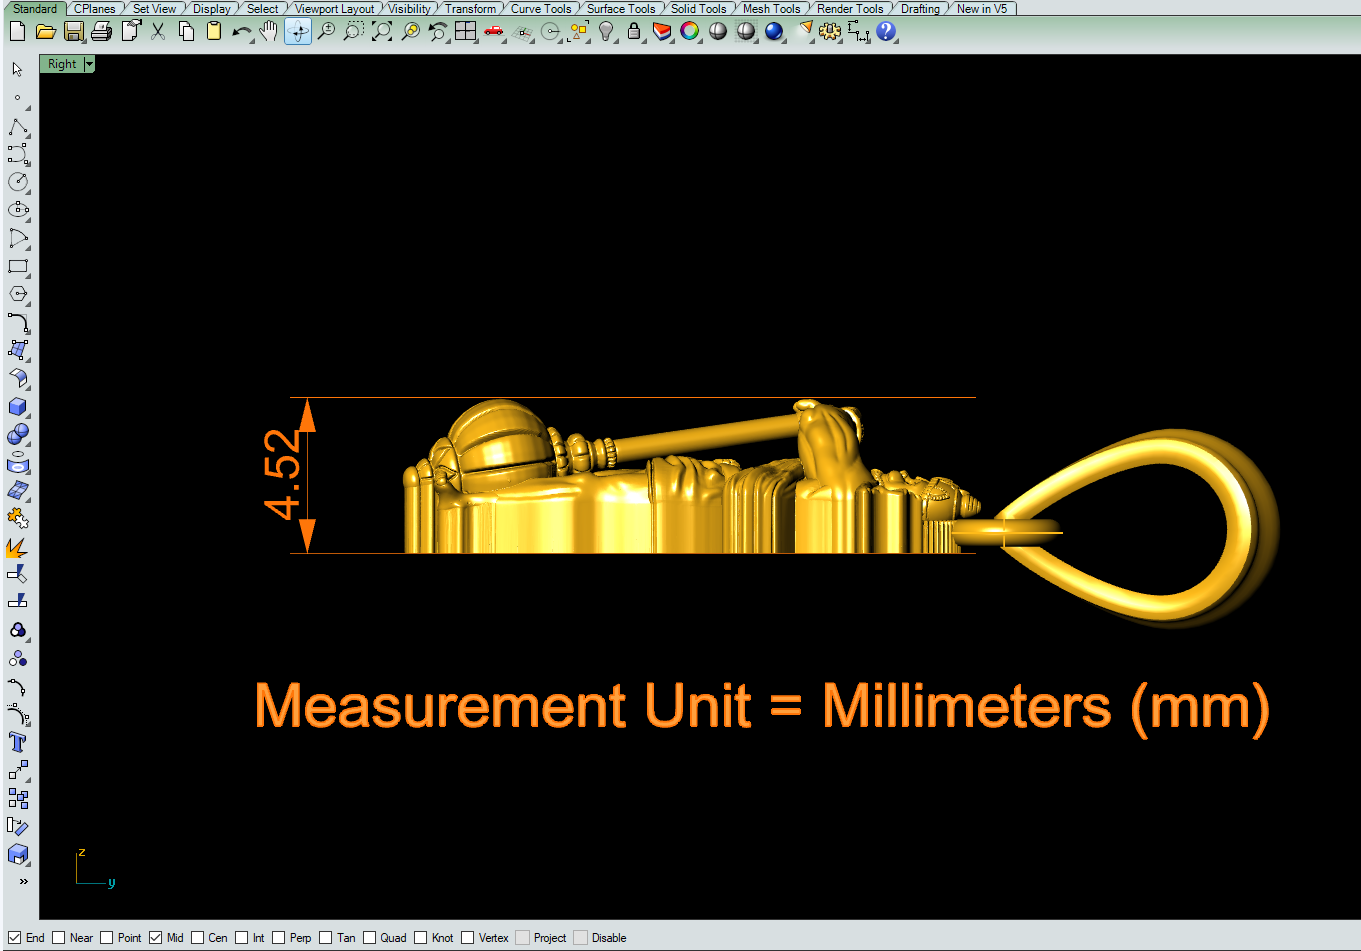Select the Pan view hand tool
Screen dimensions: 1361x951
[268, 31]
